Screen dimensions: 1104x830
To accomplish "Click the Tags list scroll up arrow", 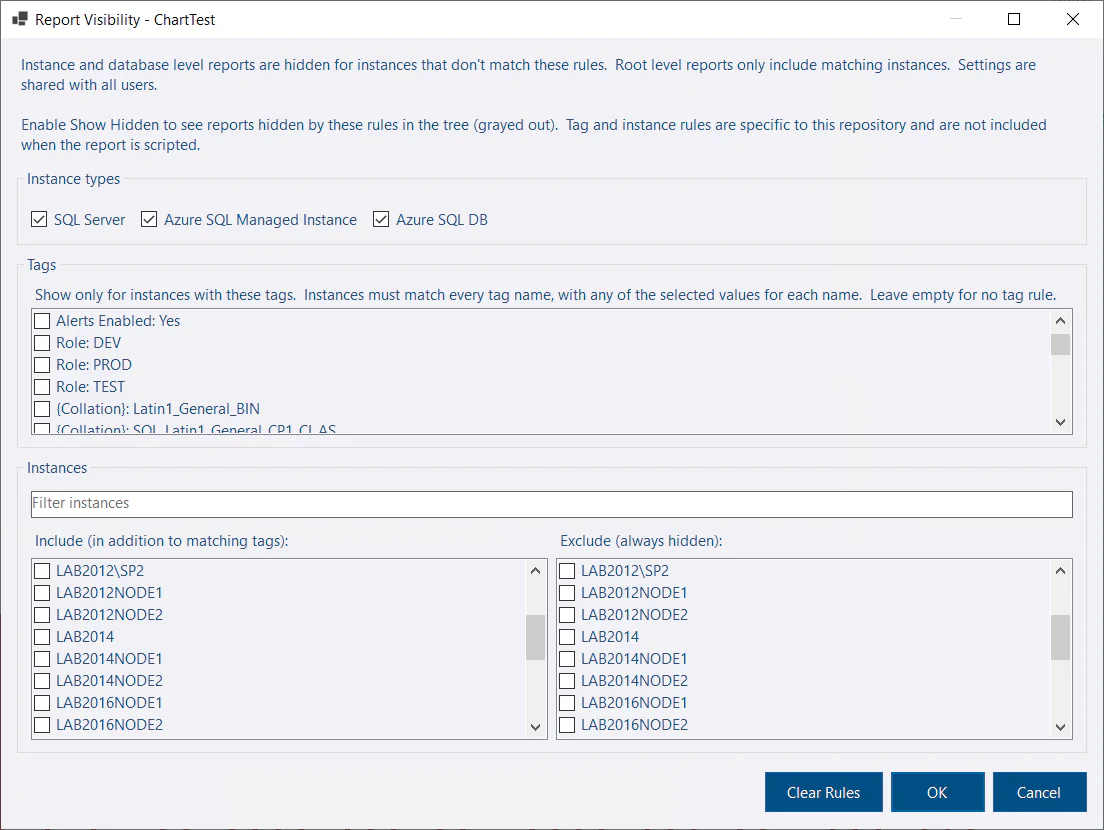I will pos(1060,321).
